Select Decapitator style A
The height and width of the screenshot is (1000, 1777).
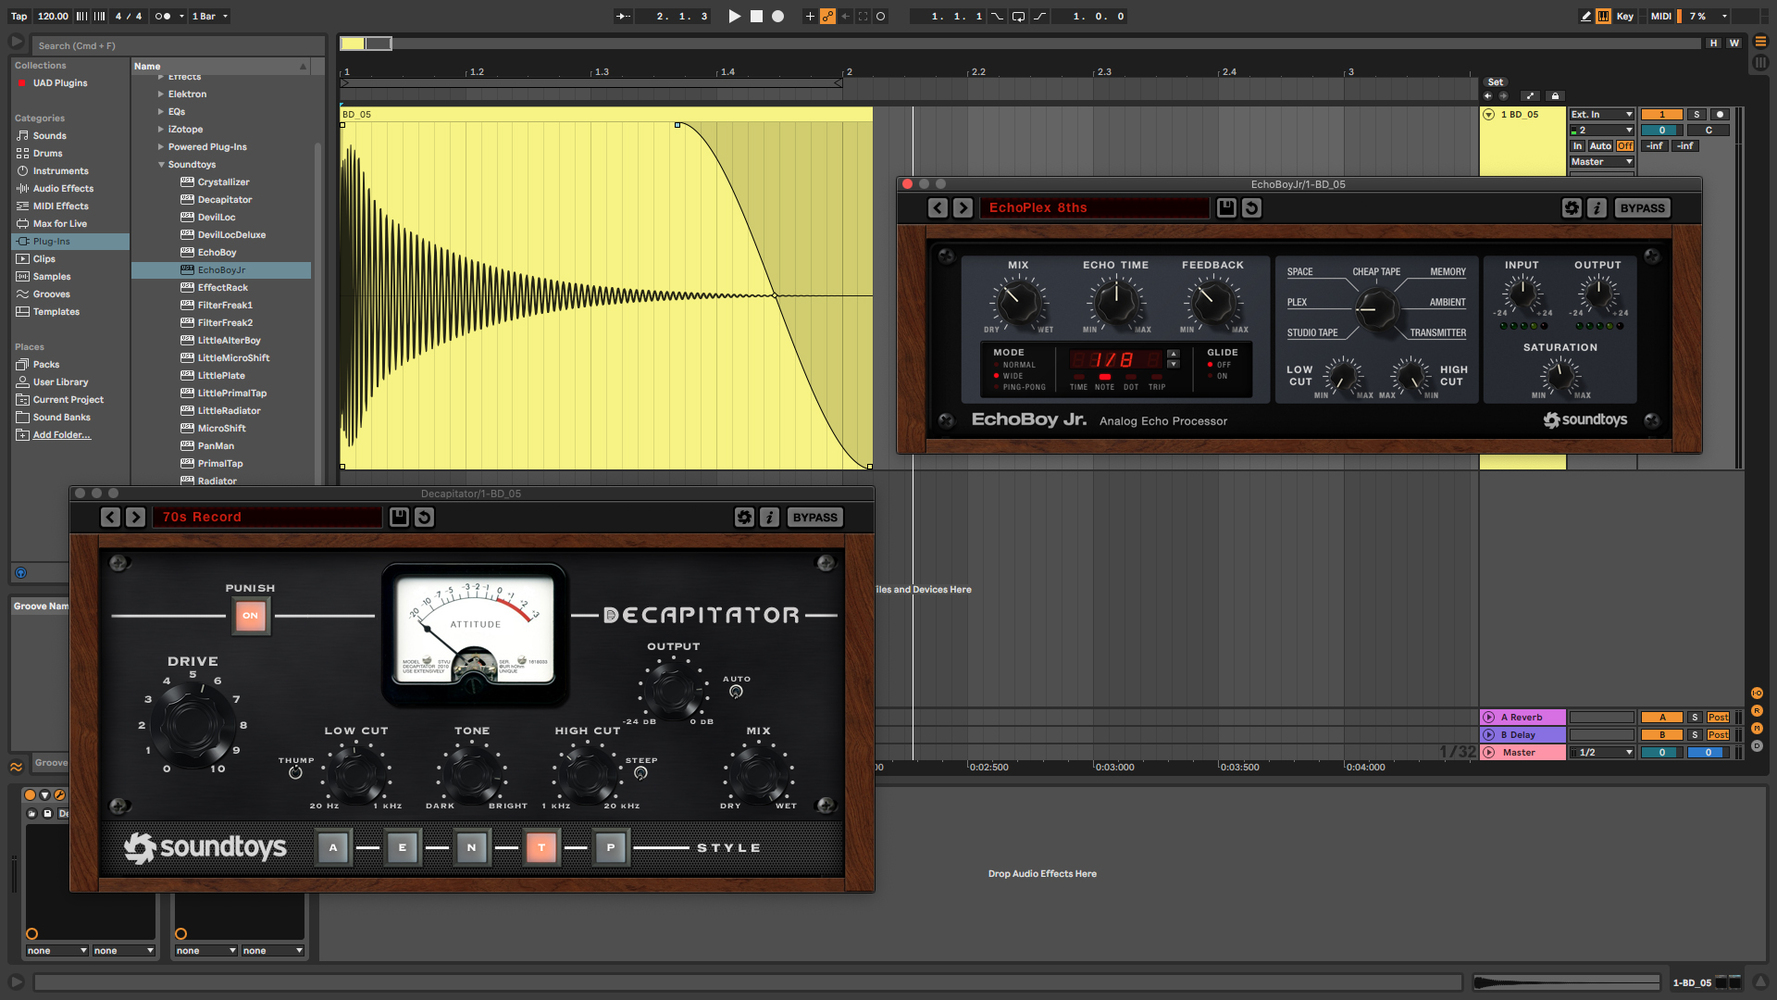(333, 848)
